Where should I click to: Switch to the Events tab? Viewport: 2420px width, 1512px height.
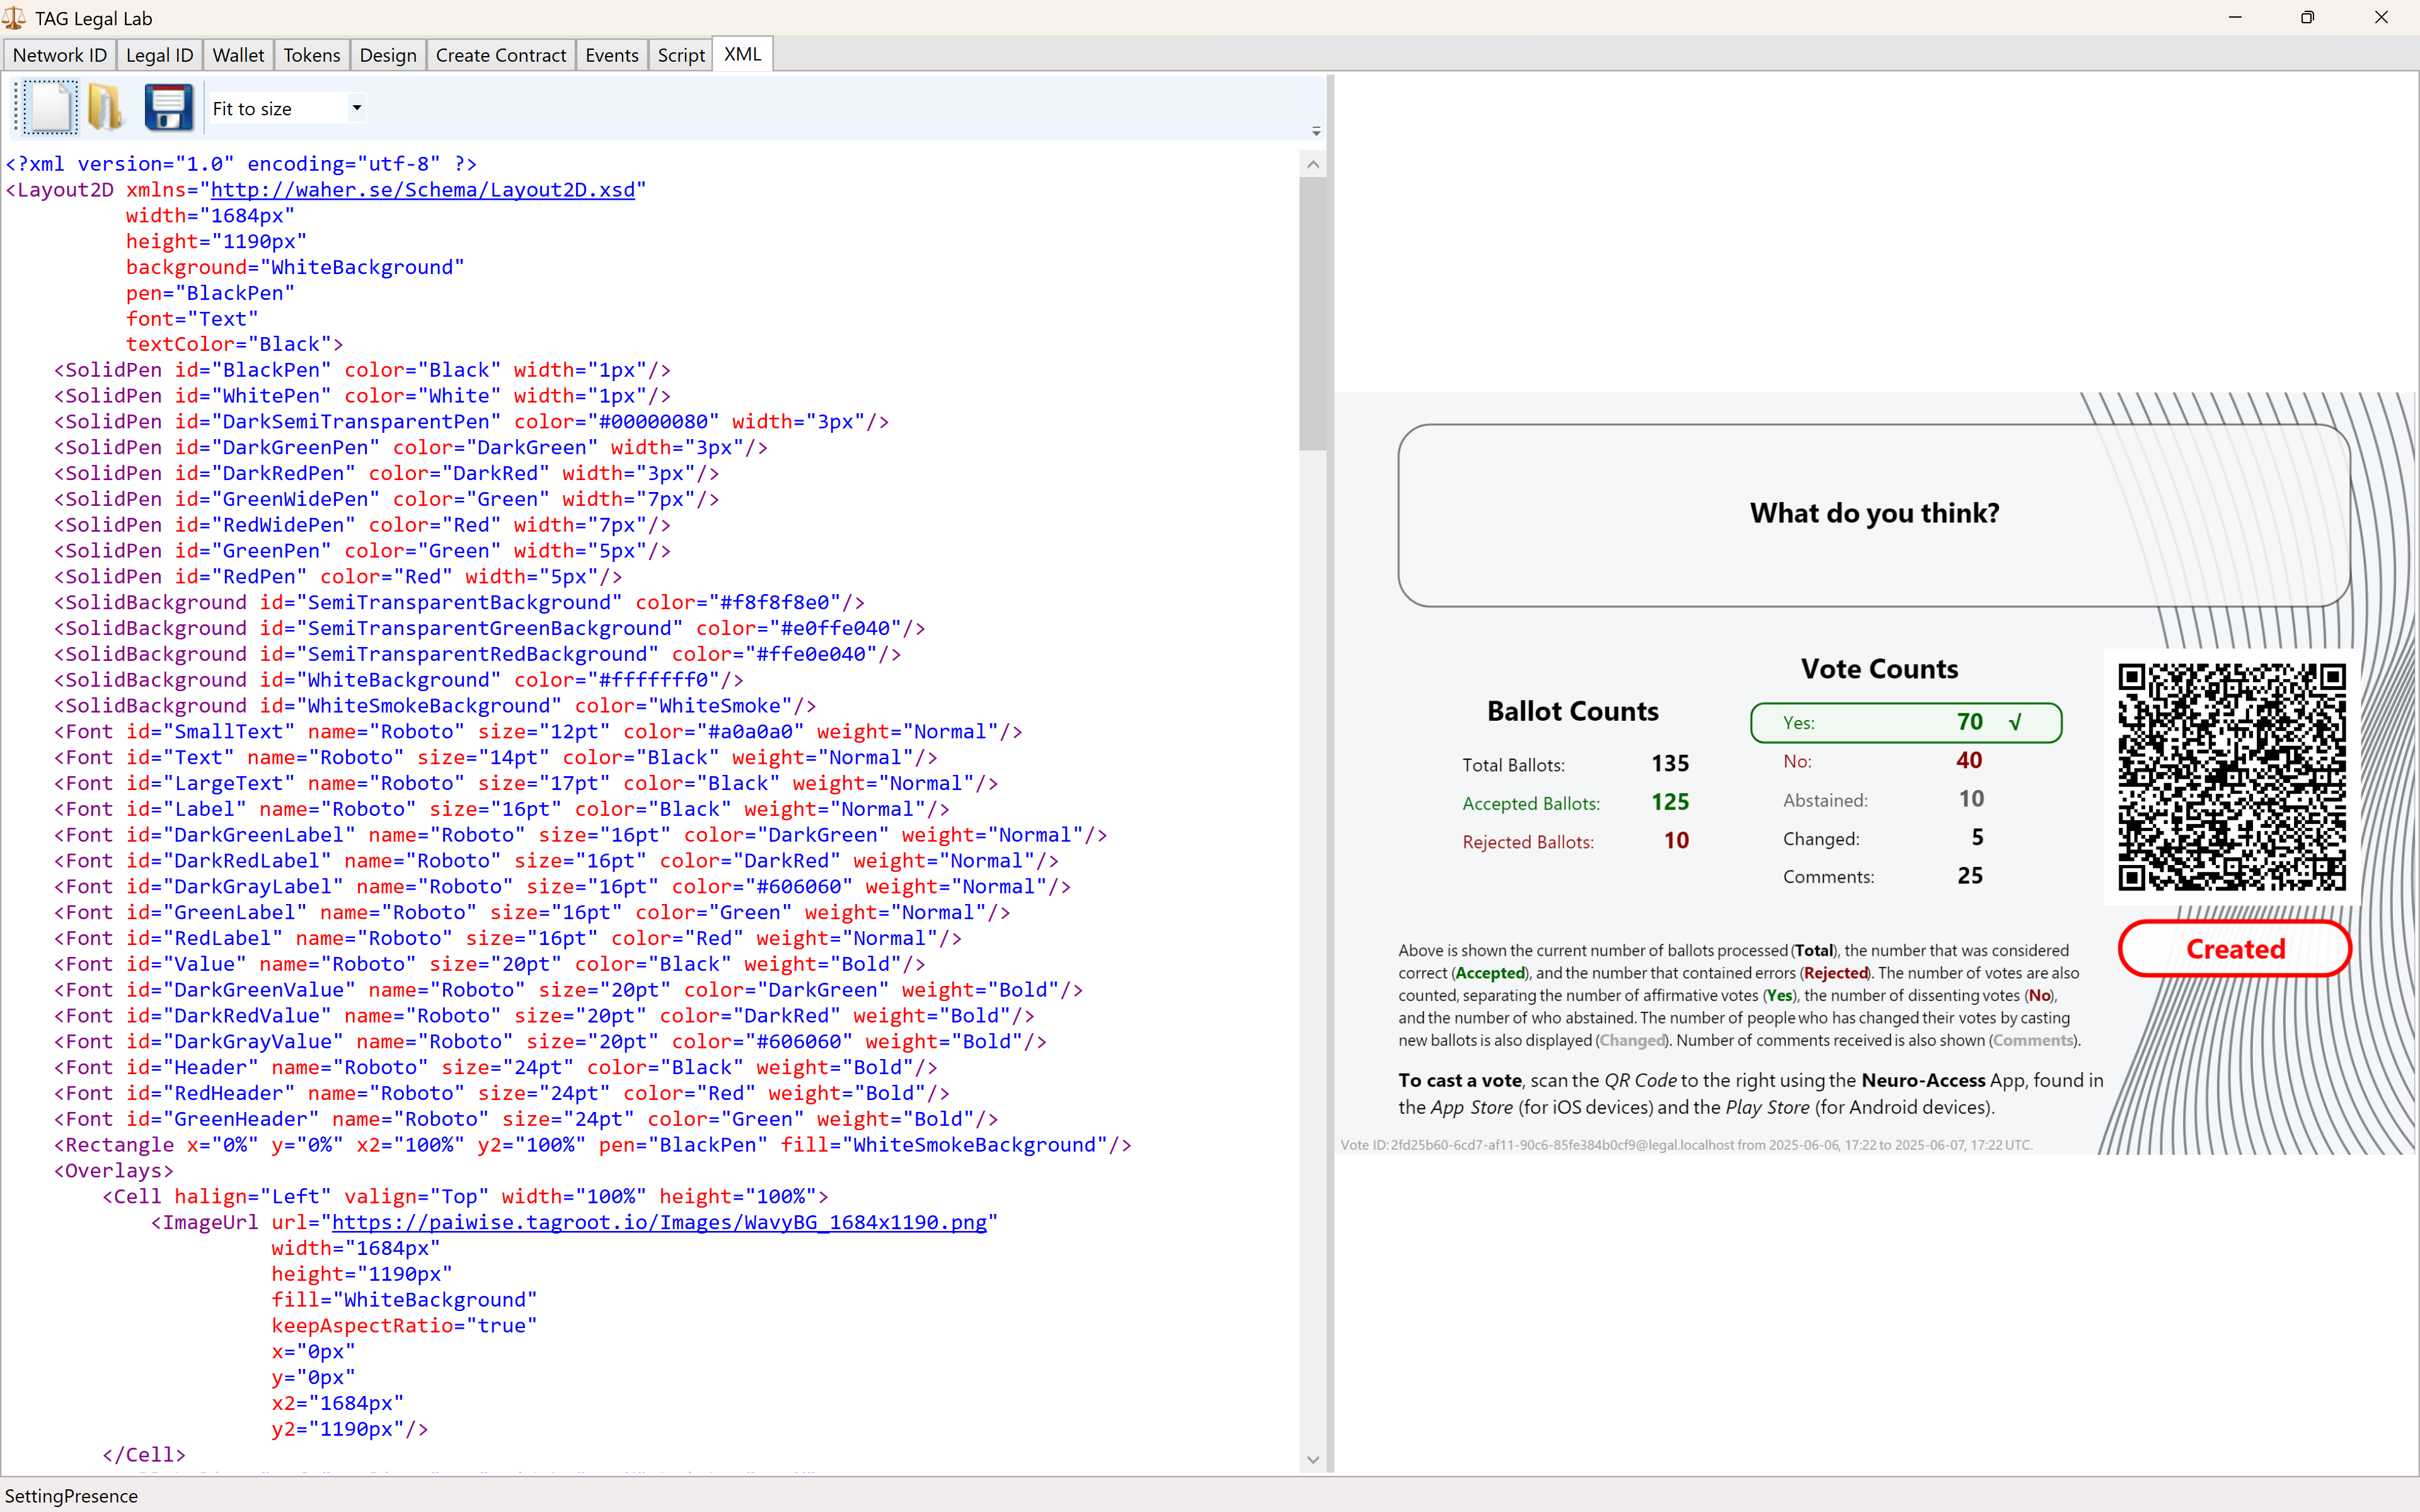click(x=612, y=55)
